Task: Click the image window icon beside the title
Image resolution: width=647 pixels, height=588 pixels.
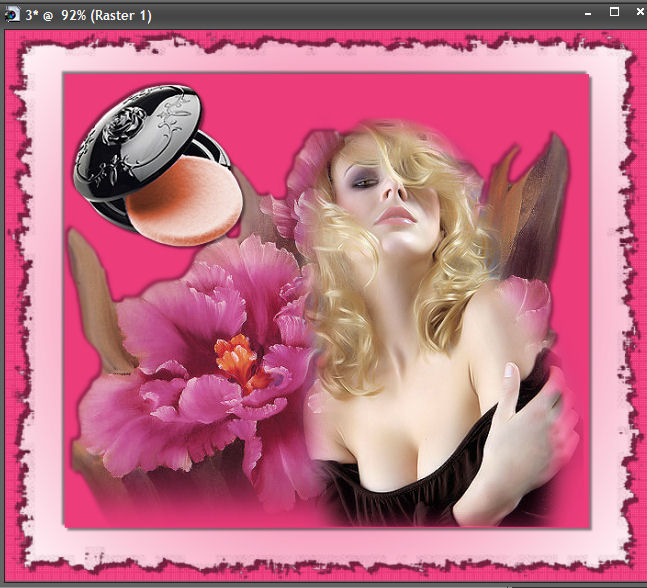Action: pyautogui.click(x=12, y=15)
